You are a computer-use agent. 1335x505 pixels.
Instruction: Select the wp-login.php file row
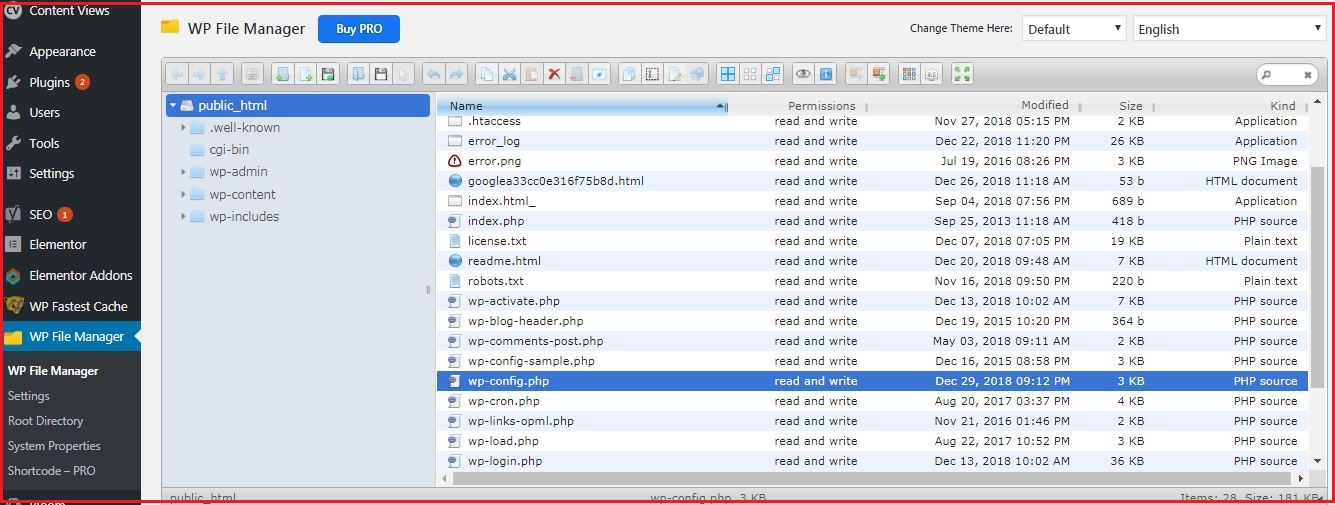pyautogui.click(x=873, y=461)
